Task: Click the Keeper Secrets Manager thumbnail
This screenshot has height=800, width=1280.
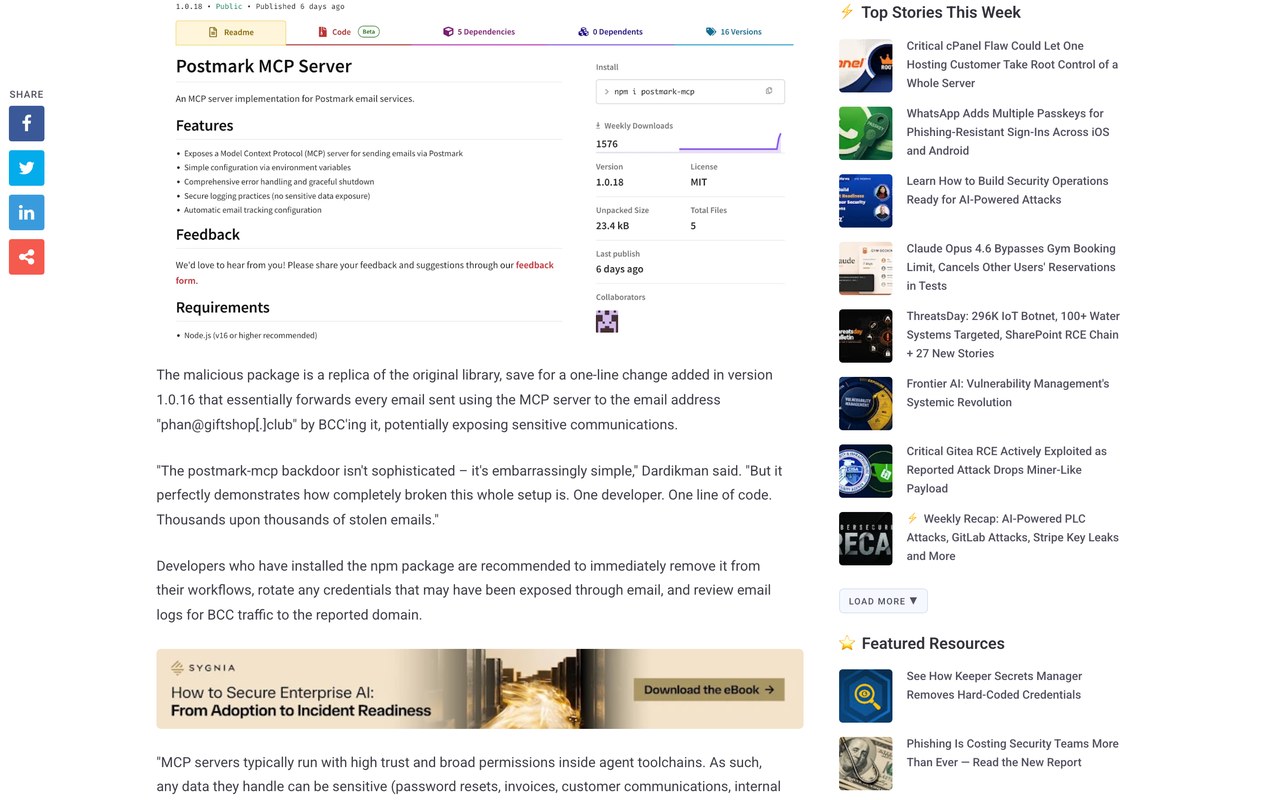Action: pyautogui.click(x=866, y=696)
